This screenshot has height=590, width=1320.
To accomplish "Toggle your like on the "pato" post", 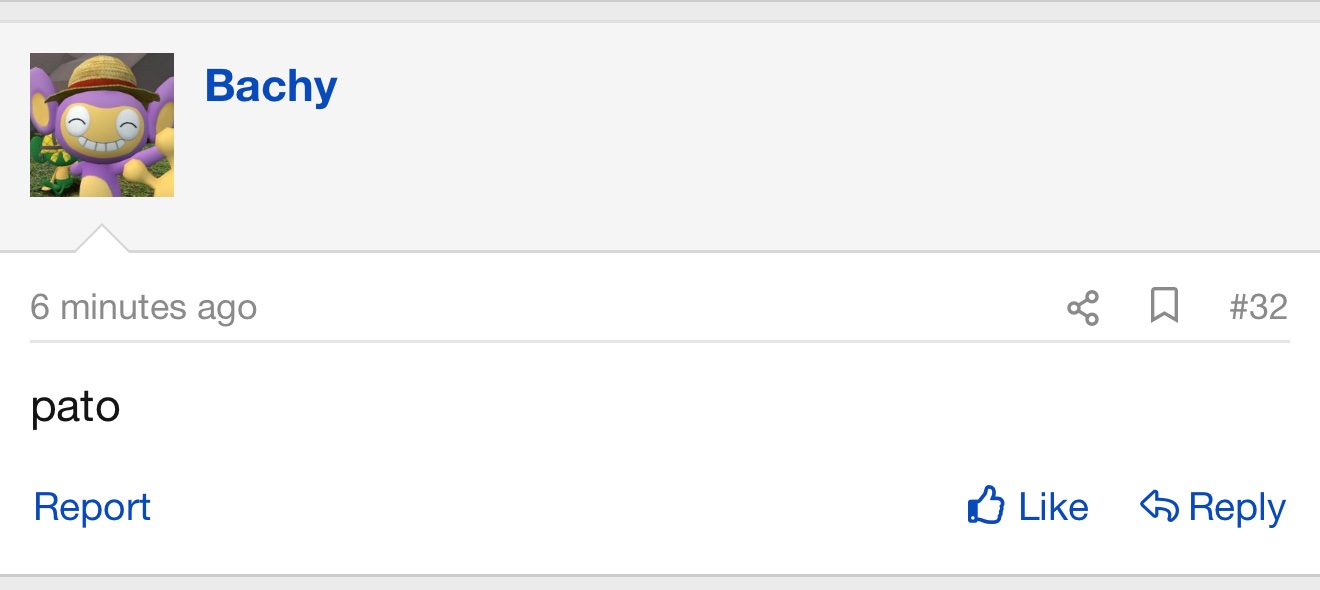I will tap(1028, 507).
